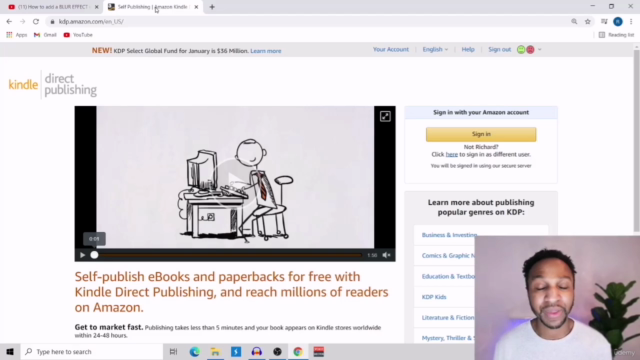The image size is (640, 360).
Task: Open the Windows Start menu
Action: click(10, 351)
